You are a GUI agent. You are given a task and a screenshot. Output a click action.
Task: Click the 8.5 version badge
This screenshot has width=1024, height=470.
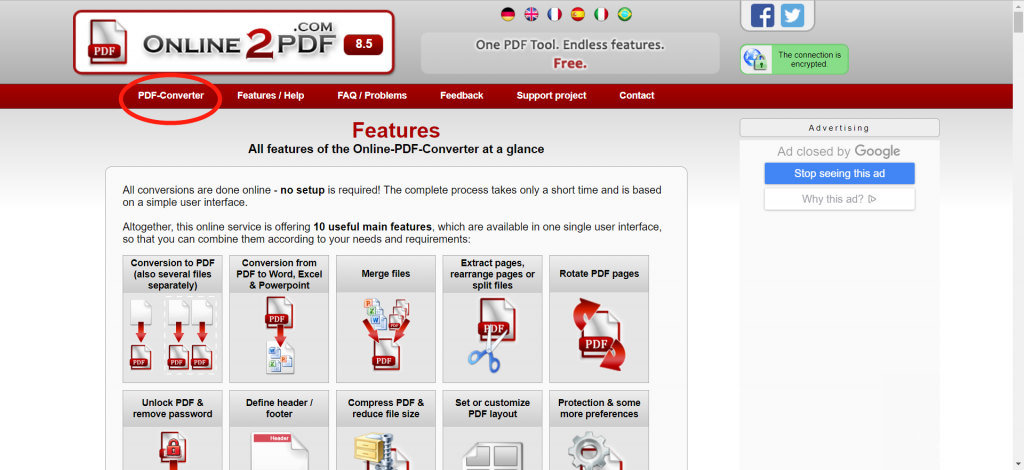click(x=363, y=44)
